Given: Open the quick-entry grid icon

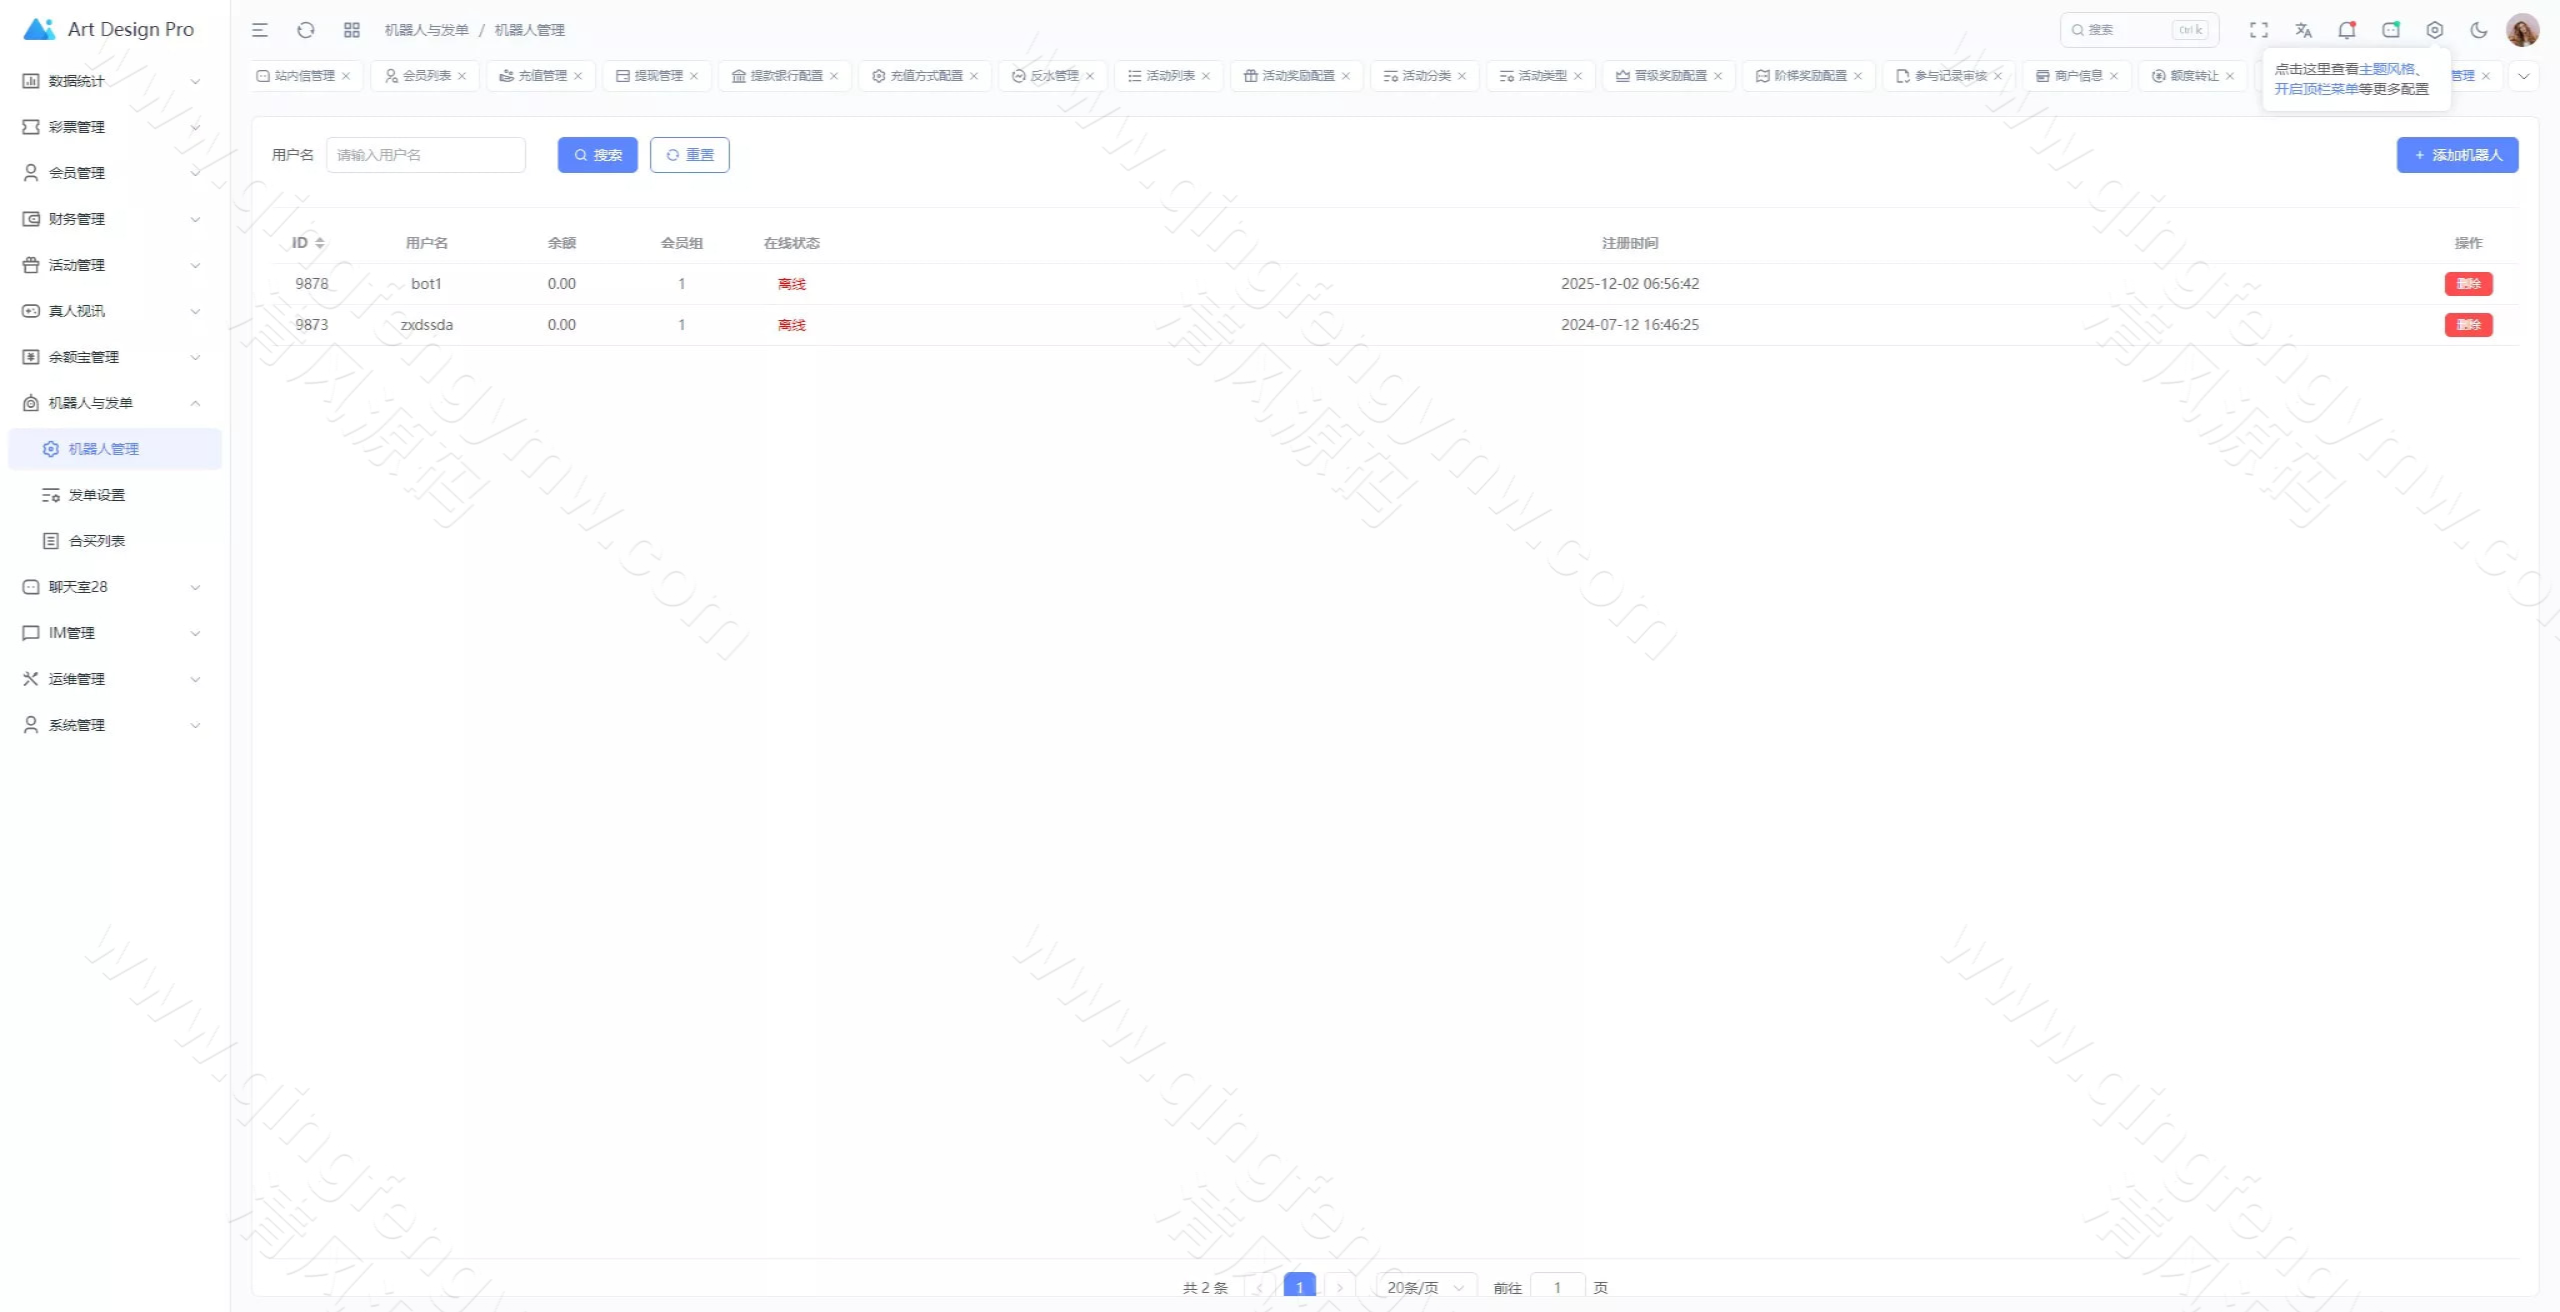Looking at the screenshot, I should point(351,30).
